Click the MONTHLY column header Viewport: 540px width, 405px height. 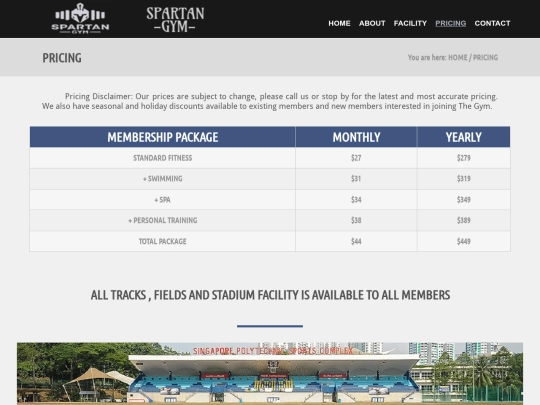tap(356, 137)
